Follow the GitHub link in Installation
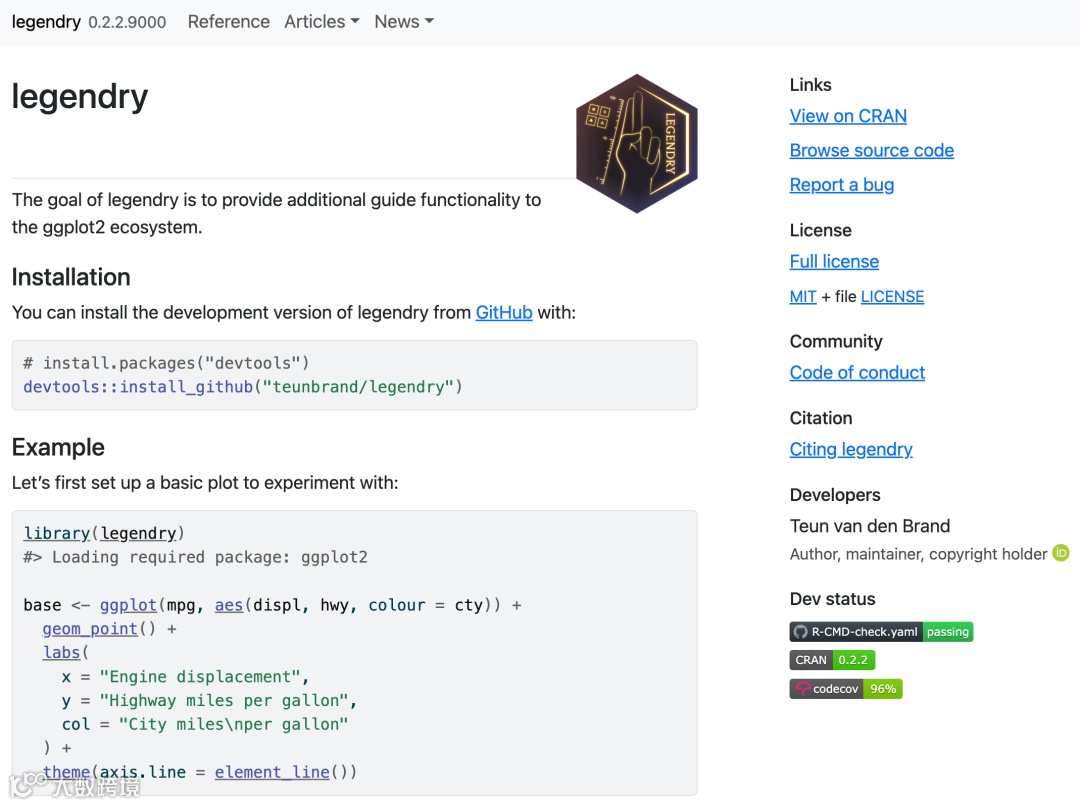 pyautogui.click(x=504, y=313)
